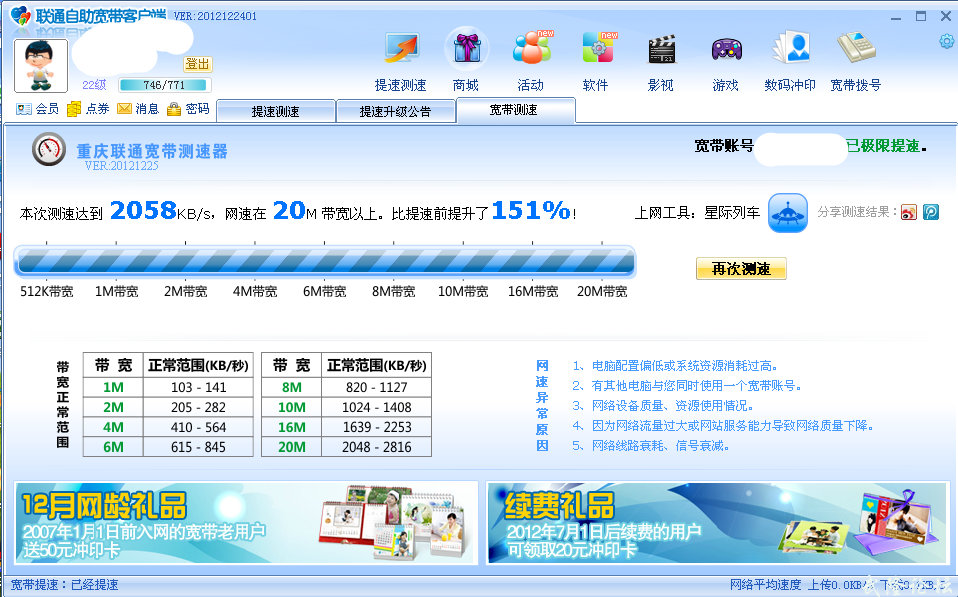Maximize the client window
This screenshot has height=597, width=958.
pyautogui.click(x=921, y=16)
